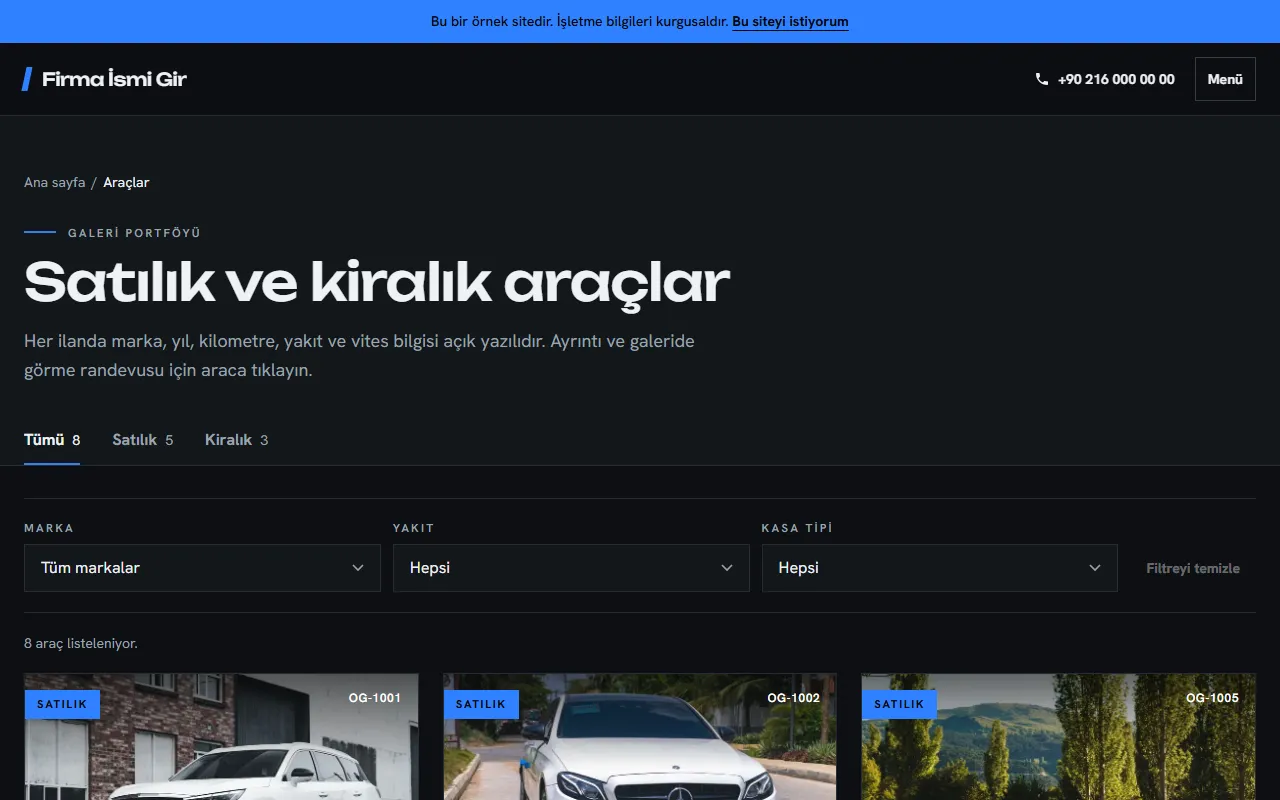The width and height of the screenshot is (1280, 800).
Task: Go to the Ana sayfa breadcrumb
Action: [x=55, y=182]
